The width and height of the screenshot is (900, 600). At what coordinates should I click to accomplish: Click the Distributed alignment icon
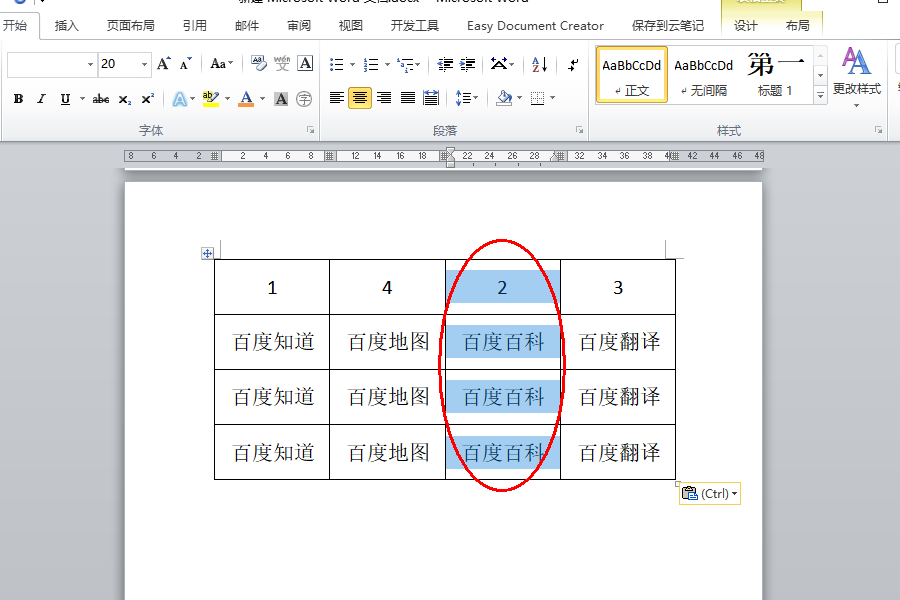point(430,98)
